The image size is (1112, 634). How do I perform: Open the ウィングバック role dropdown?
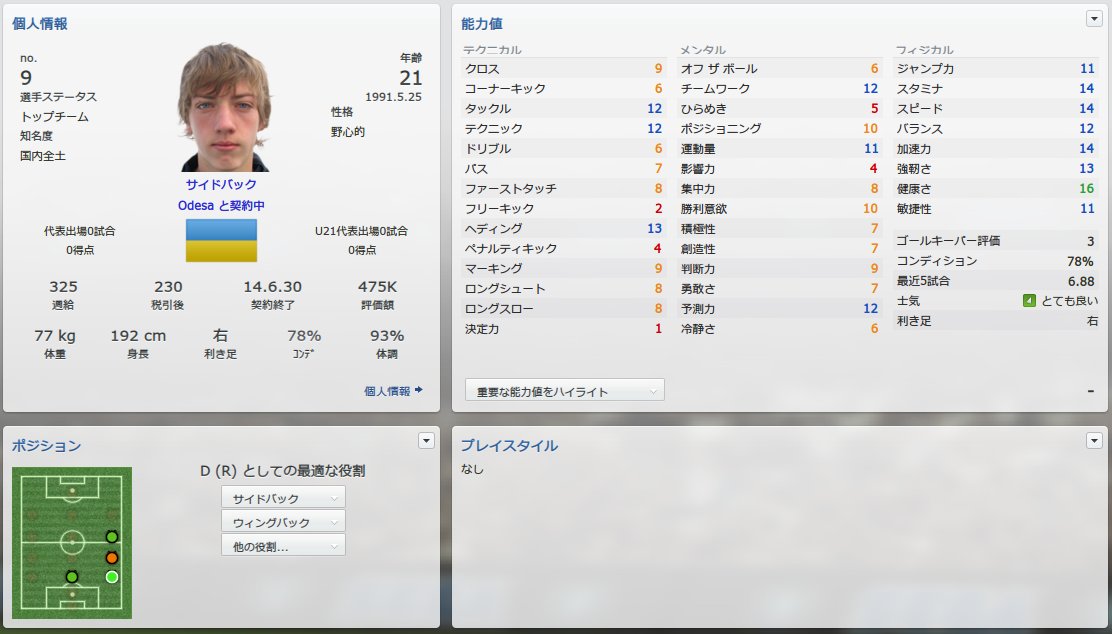click(283, 522)
